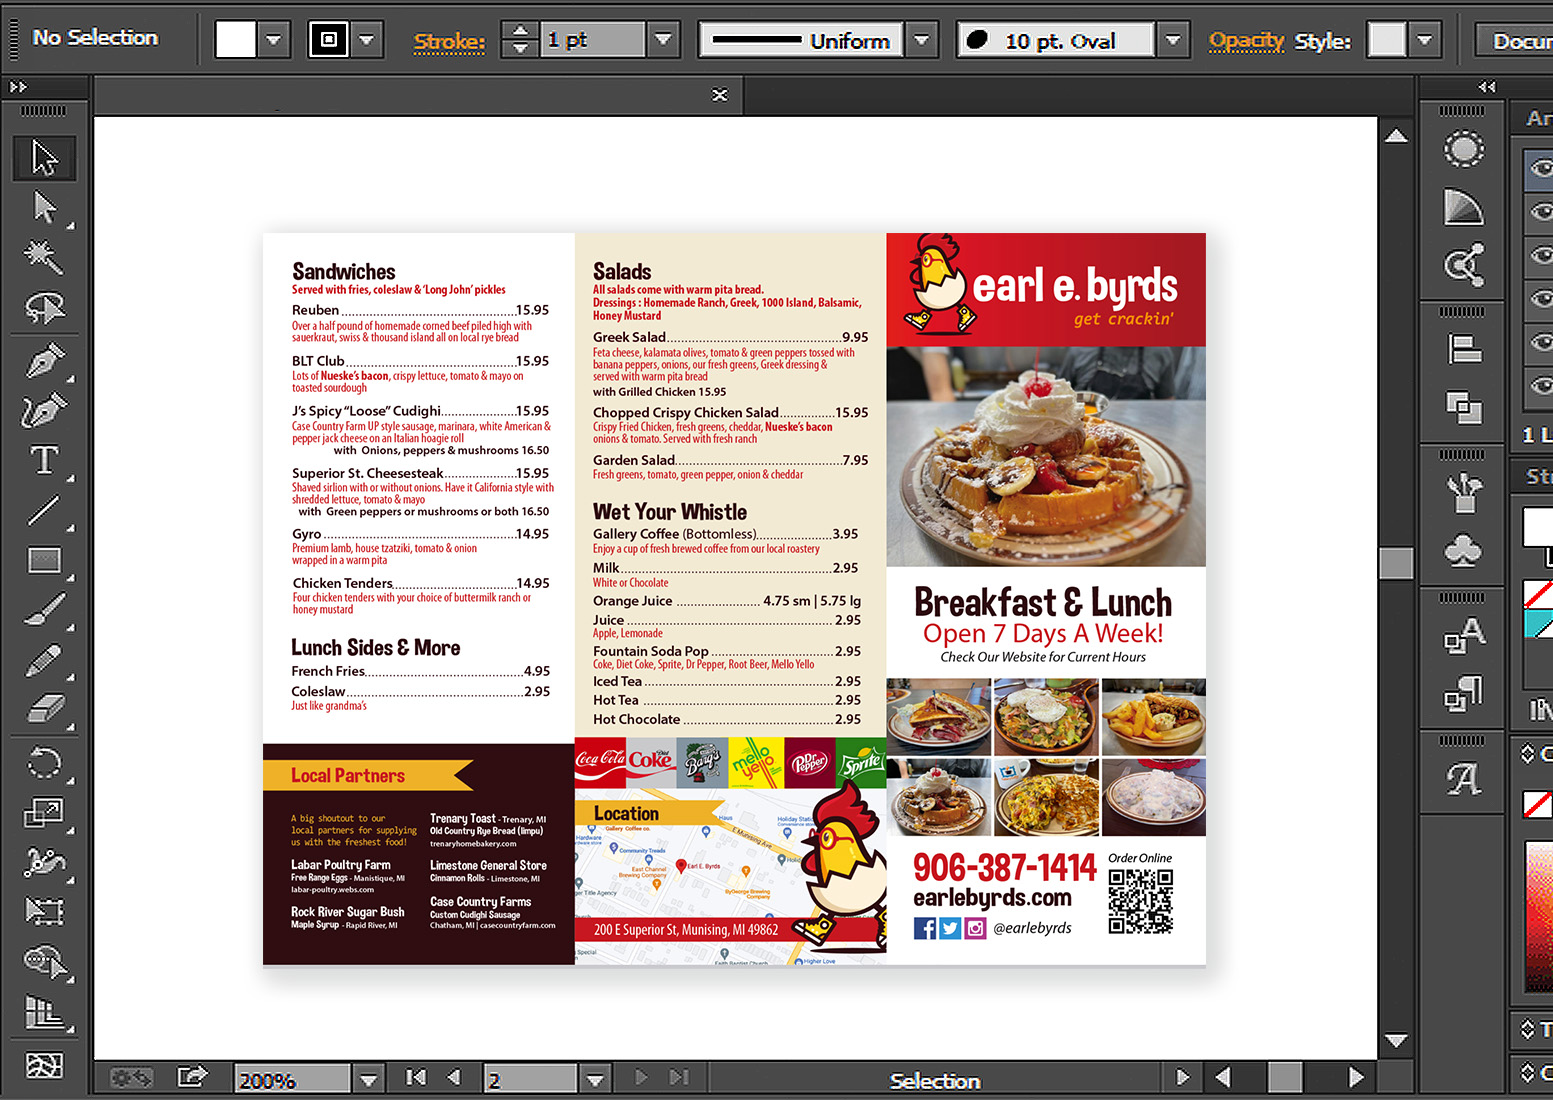Select the Rotate tool
This screenshot has width=1553, height=1100.
pos(45,764)
